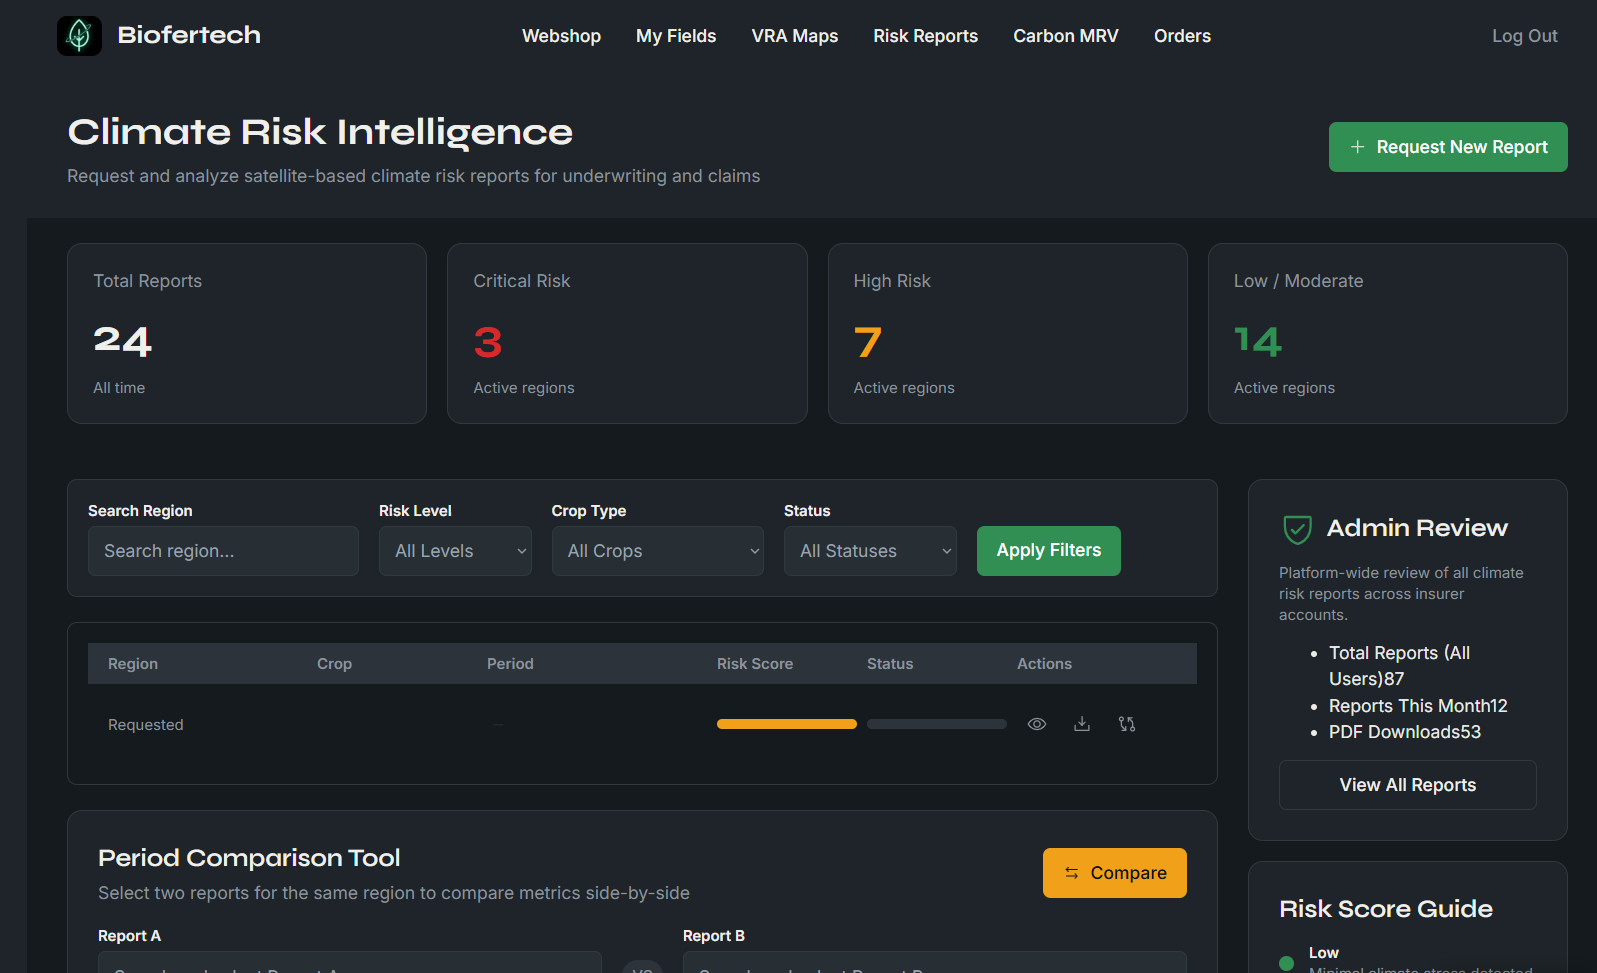The width and height of the screenshot is (1597, 973).
Task: Click the View All Reports button
Action: [1407, 785]
